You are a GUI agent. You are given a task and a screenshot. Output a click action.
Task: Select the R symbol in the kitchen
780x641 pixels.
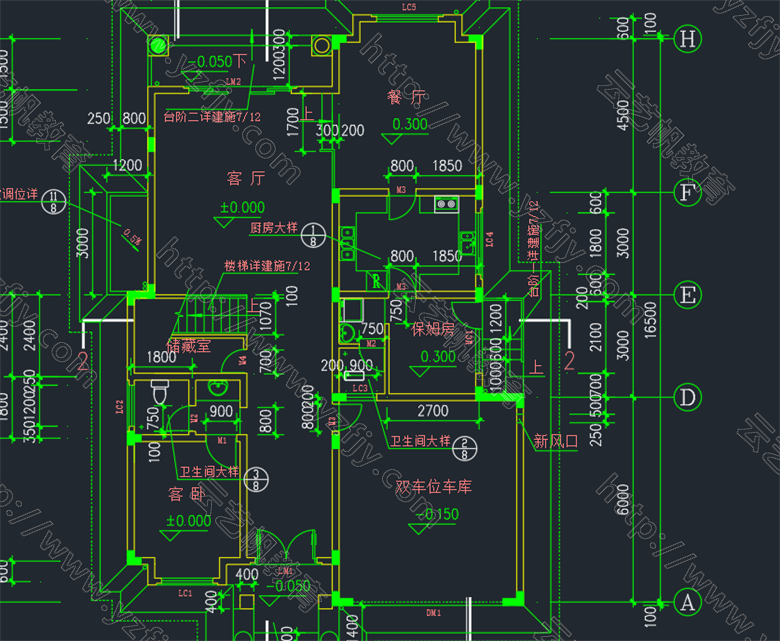pyautogui.click(x=377, y=281)
